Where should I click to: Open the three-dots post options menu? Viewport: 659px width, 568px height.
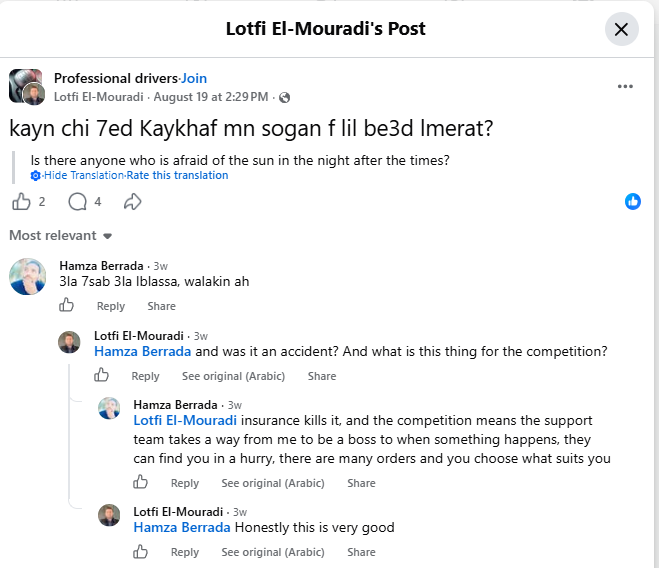(625, 86)
